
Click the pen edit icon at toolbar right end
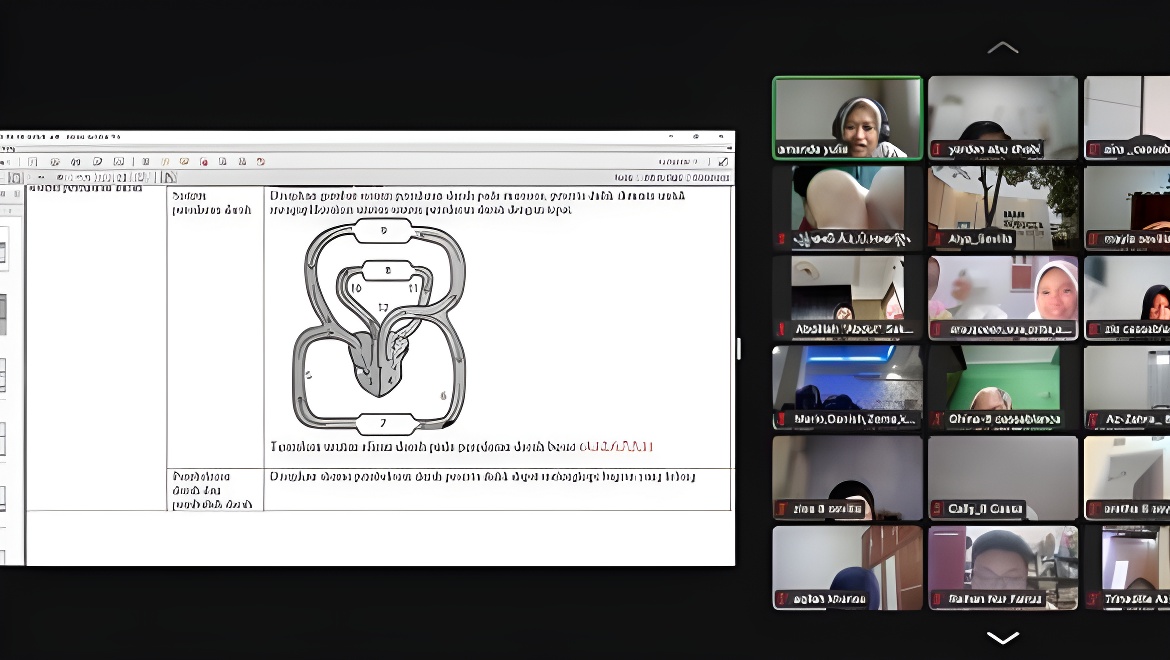point(723,161)
